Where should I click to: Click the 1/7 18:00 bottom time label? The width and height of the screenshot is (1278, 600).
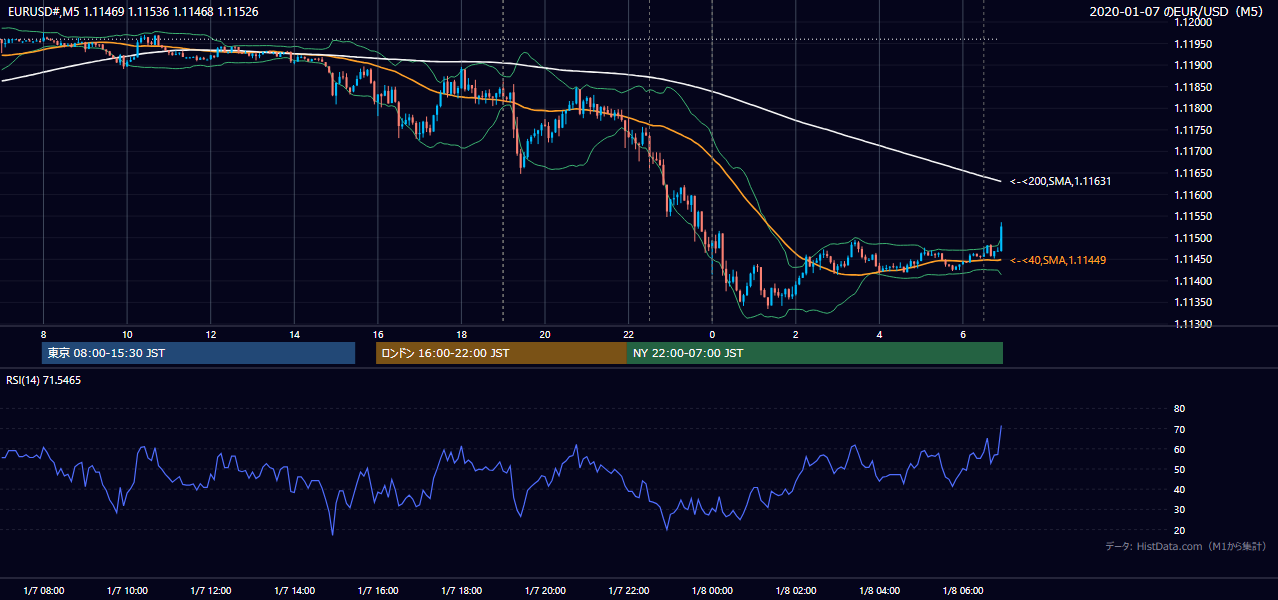461,590
